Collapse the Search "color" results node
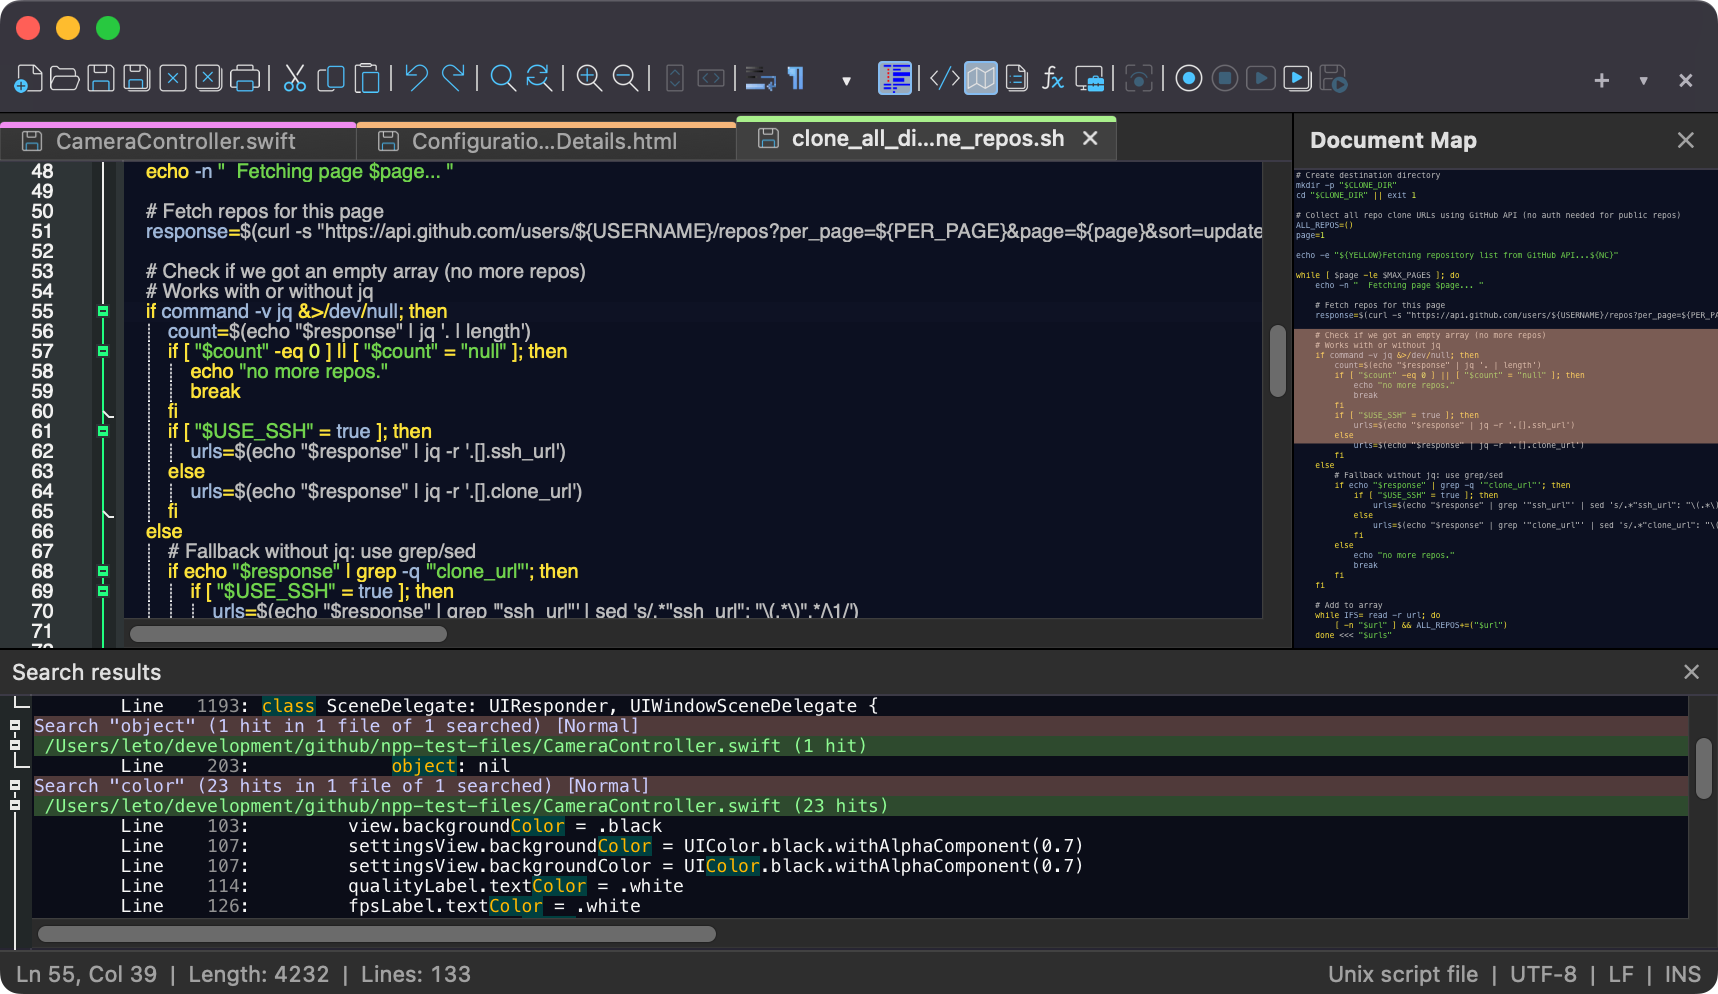The height and width of the screenshot is (994, 1718). tap(15, 786)
